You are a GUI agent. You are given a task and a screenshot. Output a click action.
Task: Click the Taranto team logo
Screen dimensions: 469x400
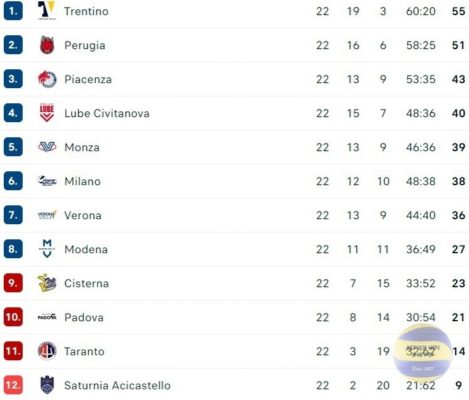tap(47, 351)
